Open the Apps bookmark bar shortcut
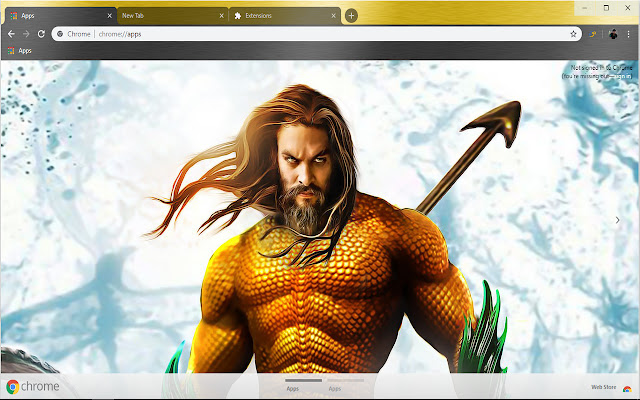Viewport: 640px width, 400px height. [20, 51]
